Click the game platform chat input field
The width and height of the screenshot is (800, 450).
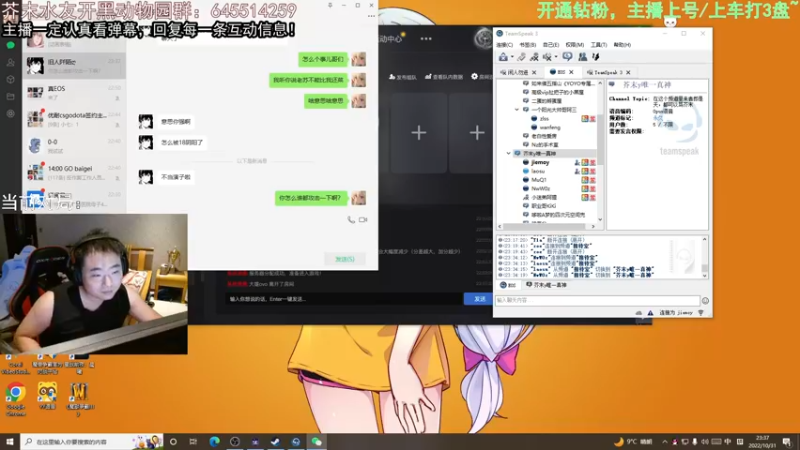point(344,299)
